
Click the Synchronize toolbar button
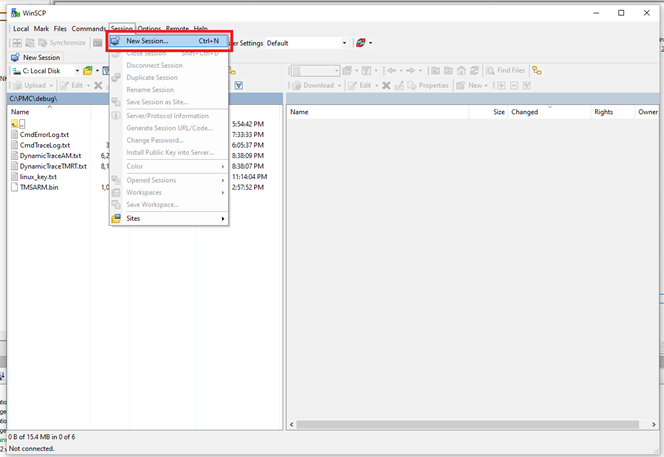[x=61, y=43]
